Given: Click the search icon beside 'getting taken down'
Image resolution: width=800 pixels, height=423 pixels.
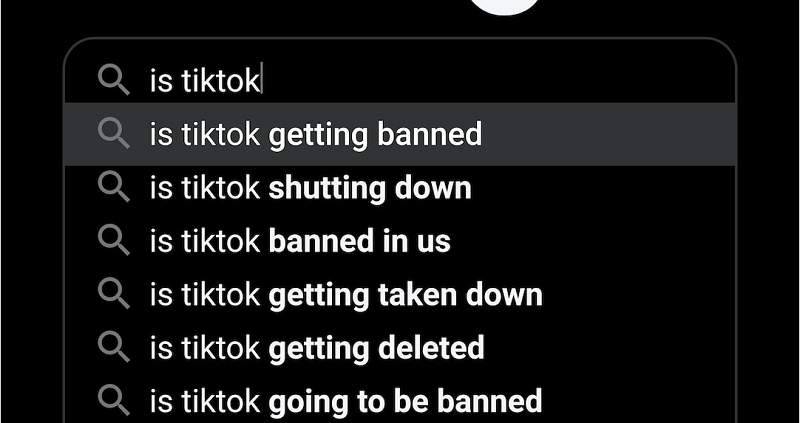Looking at the screenshot, I should [x=114, y=293].
